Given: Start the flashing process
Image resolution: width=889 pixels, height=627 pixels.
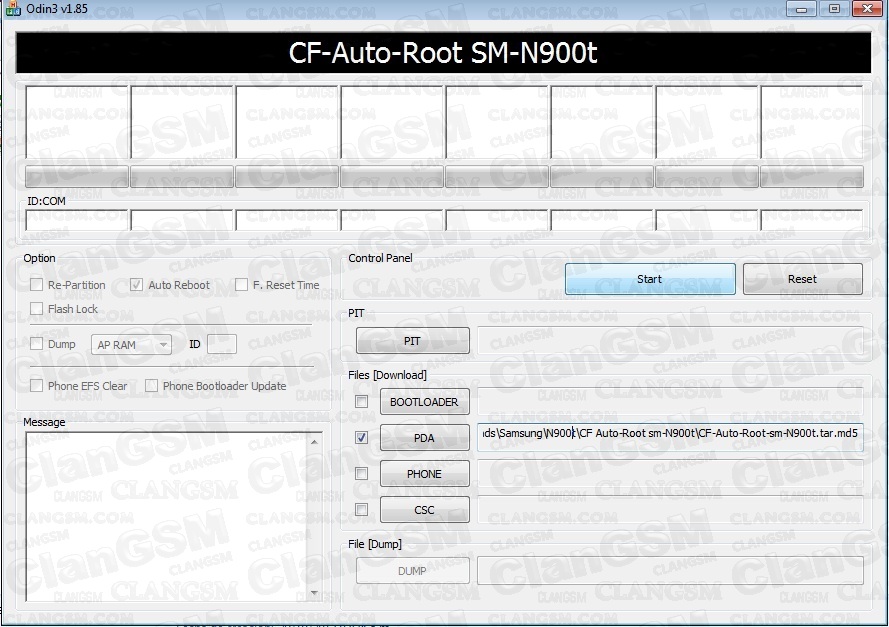Looking at the screenshot, I should coord(650,279).
